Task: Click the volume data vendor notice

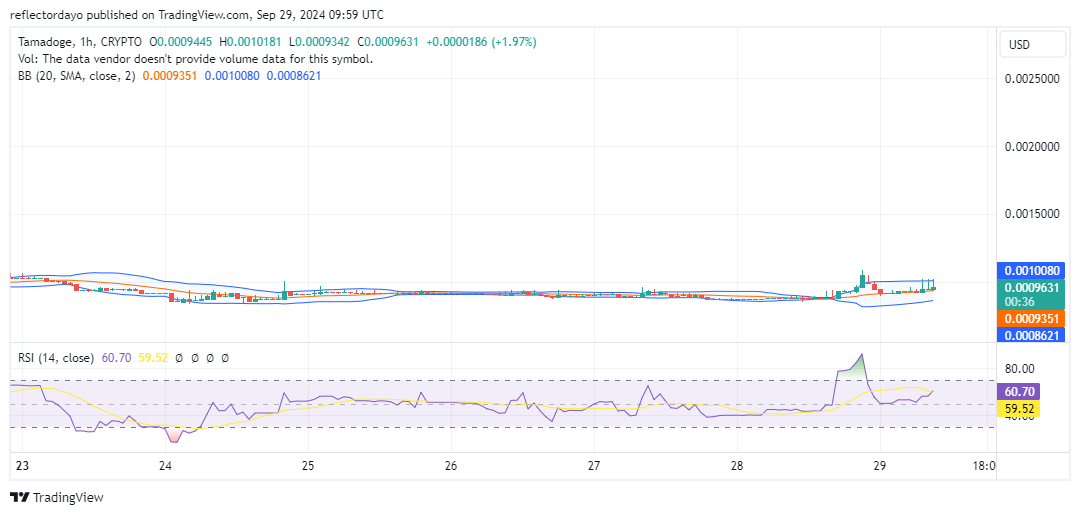Action: tap(196, 59)
